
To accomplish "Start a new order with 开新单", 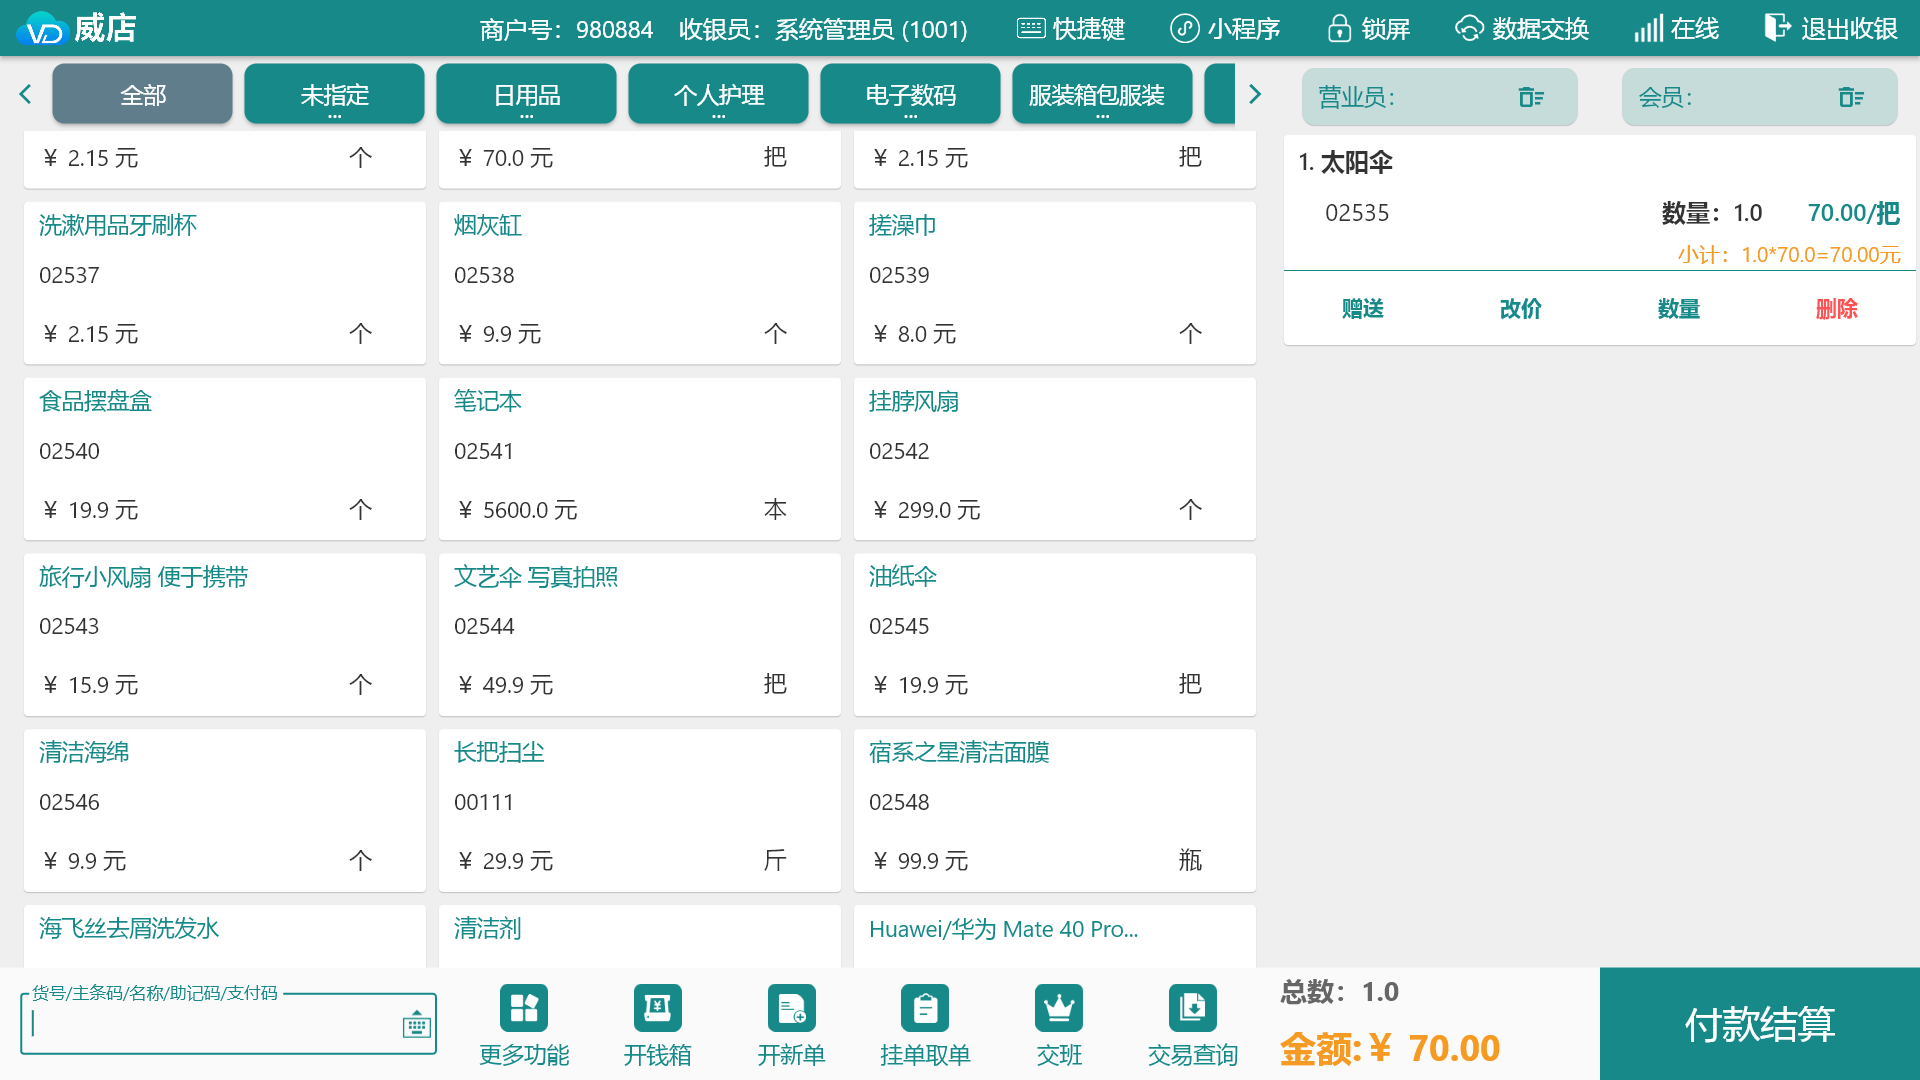I will click(x=791, y=1008).
